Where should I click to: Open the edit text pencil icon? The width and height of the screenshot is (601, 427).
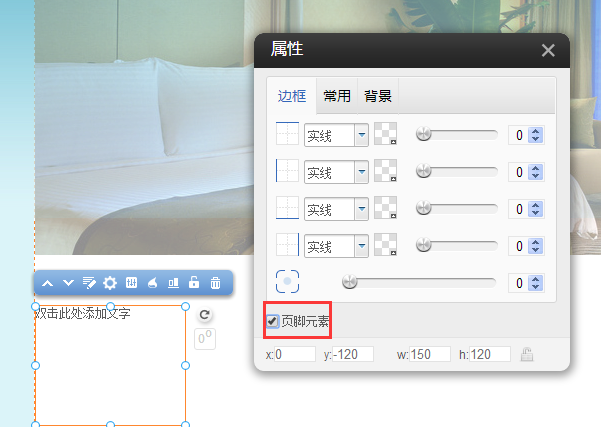point(89,284)
